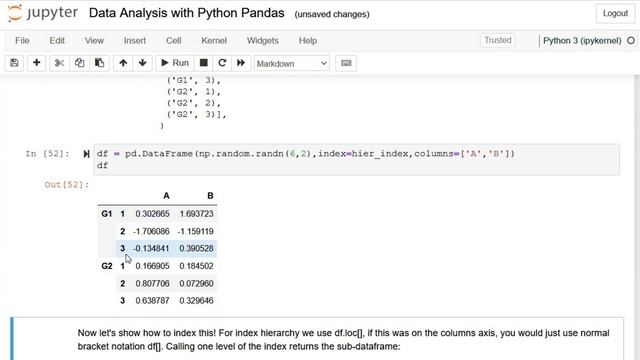This screenshot has height=360, width=640.
Task: Click the kernel idle status circle
Action: click(631, 40)
